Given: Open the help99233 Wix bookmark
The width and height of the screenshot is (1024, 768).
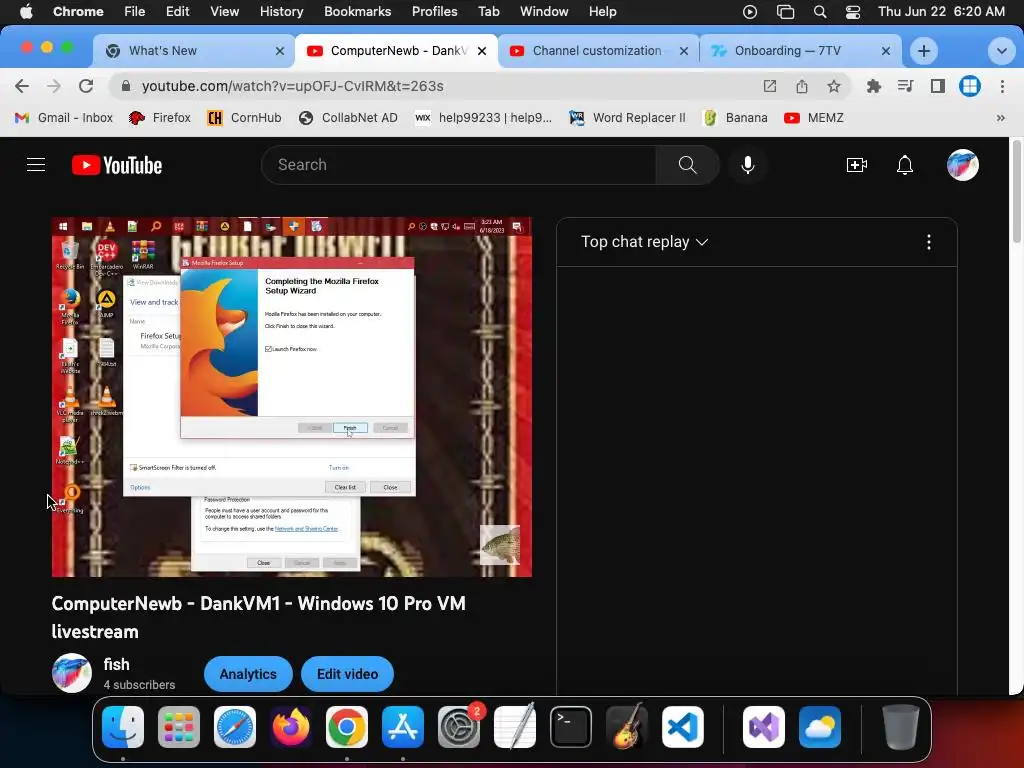Looking at the screenshot, I should pos(483,118).
